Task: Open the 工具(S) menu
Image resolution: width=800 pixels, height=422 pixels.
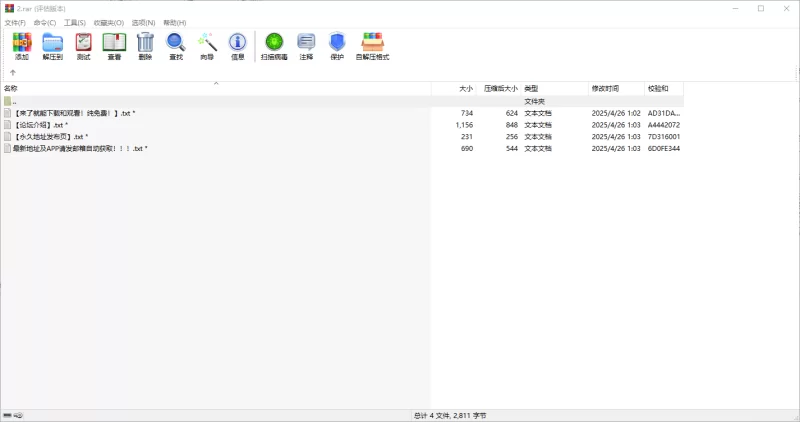Action: pyautogui.click(x=75, y=22)
